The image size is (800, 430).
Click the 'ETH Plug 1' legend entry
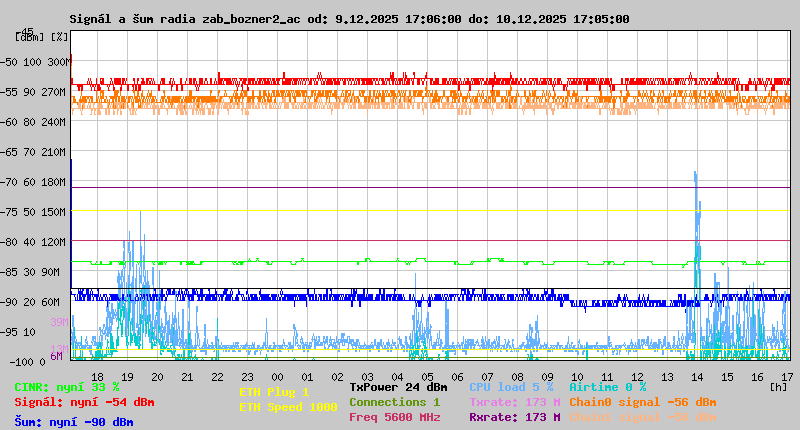274,392
